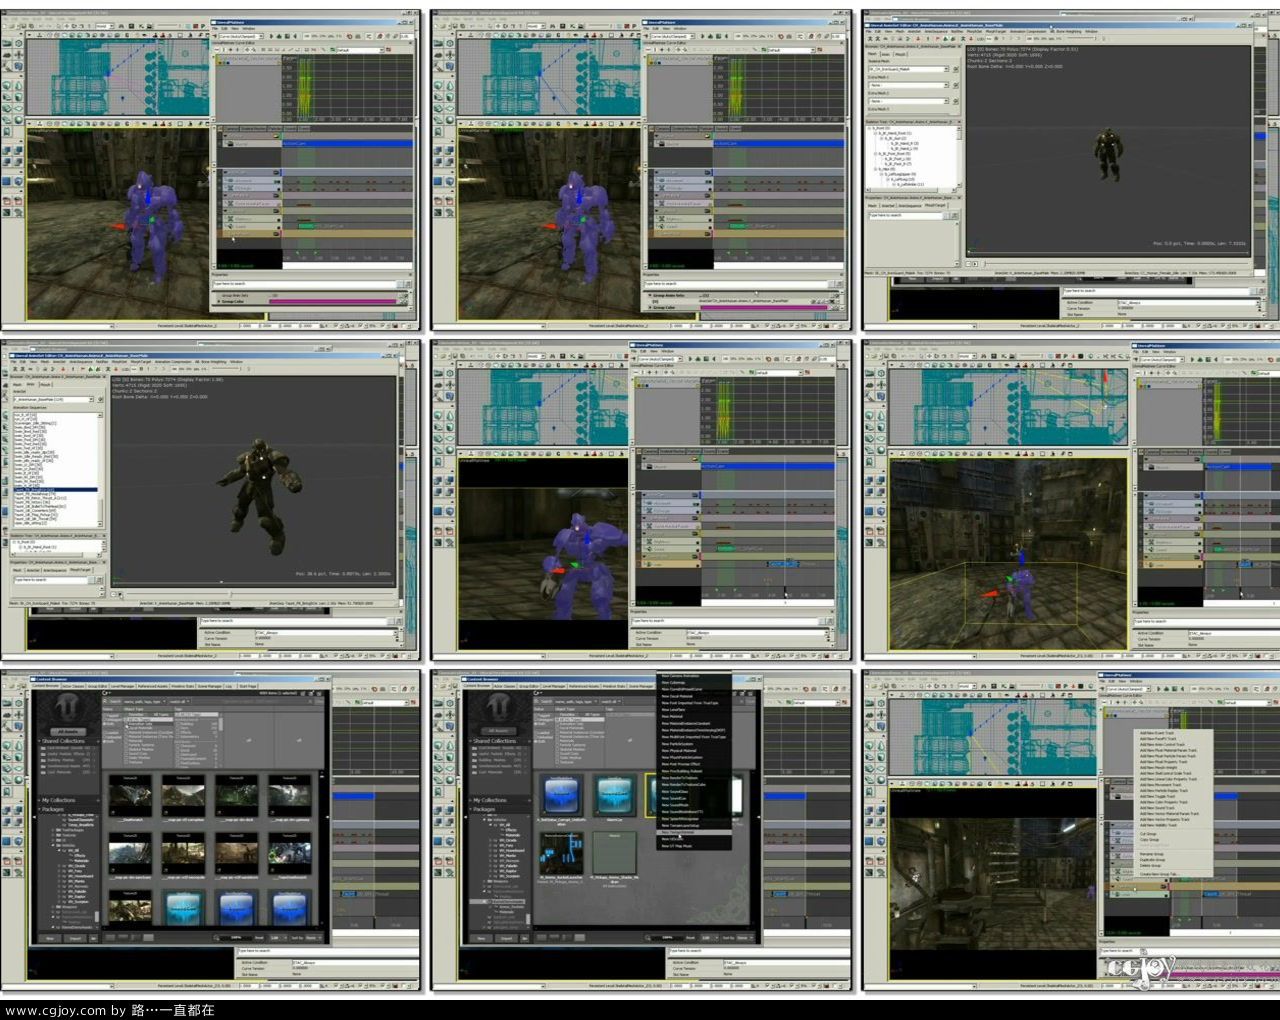Image resolution: width=1280 pixels, height=1020 pixels.
Task: Click Import button in New asset menu screenshot
Action: pyautogui.click(x=506, y=938)
